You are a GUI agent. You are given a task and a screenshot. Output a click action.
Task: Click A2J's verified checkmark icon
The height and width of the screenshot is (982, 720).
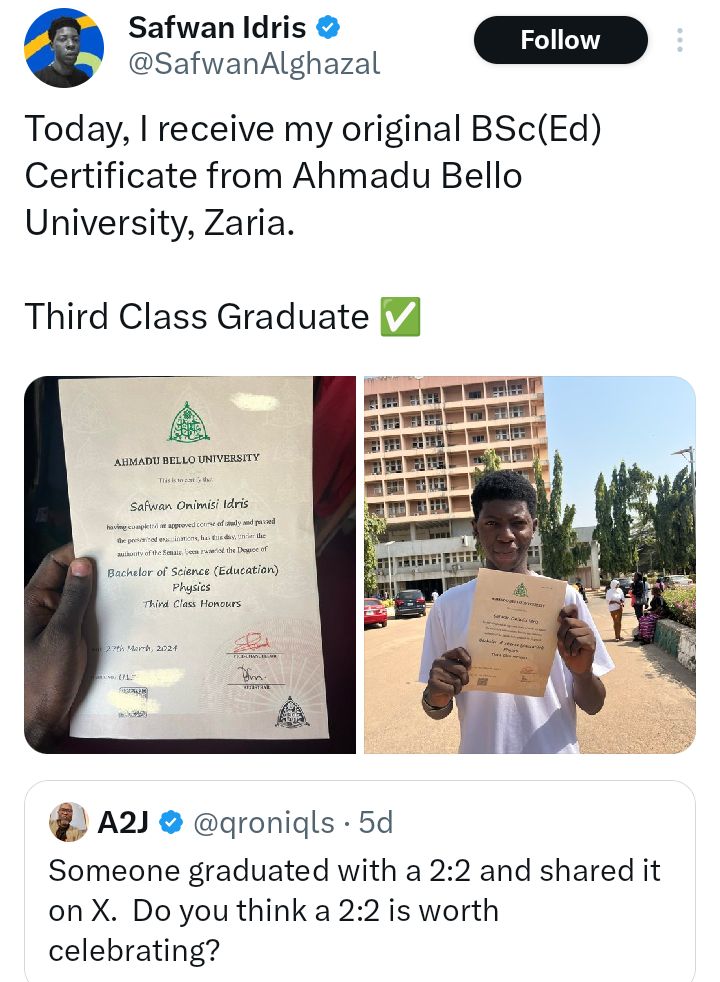point(169,821)
